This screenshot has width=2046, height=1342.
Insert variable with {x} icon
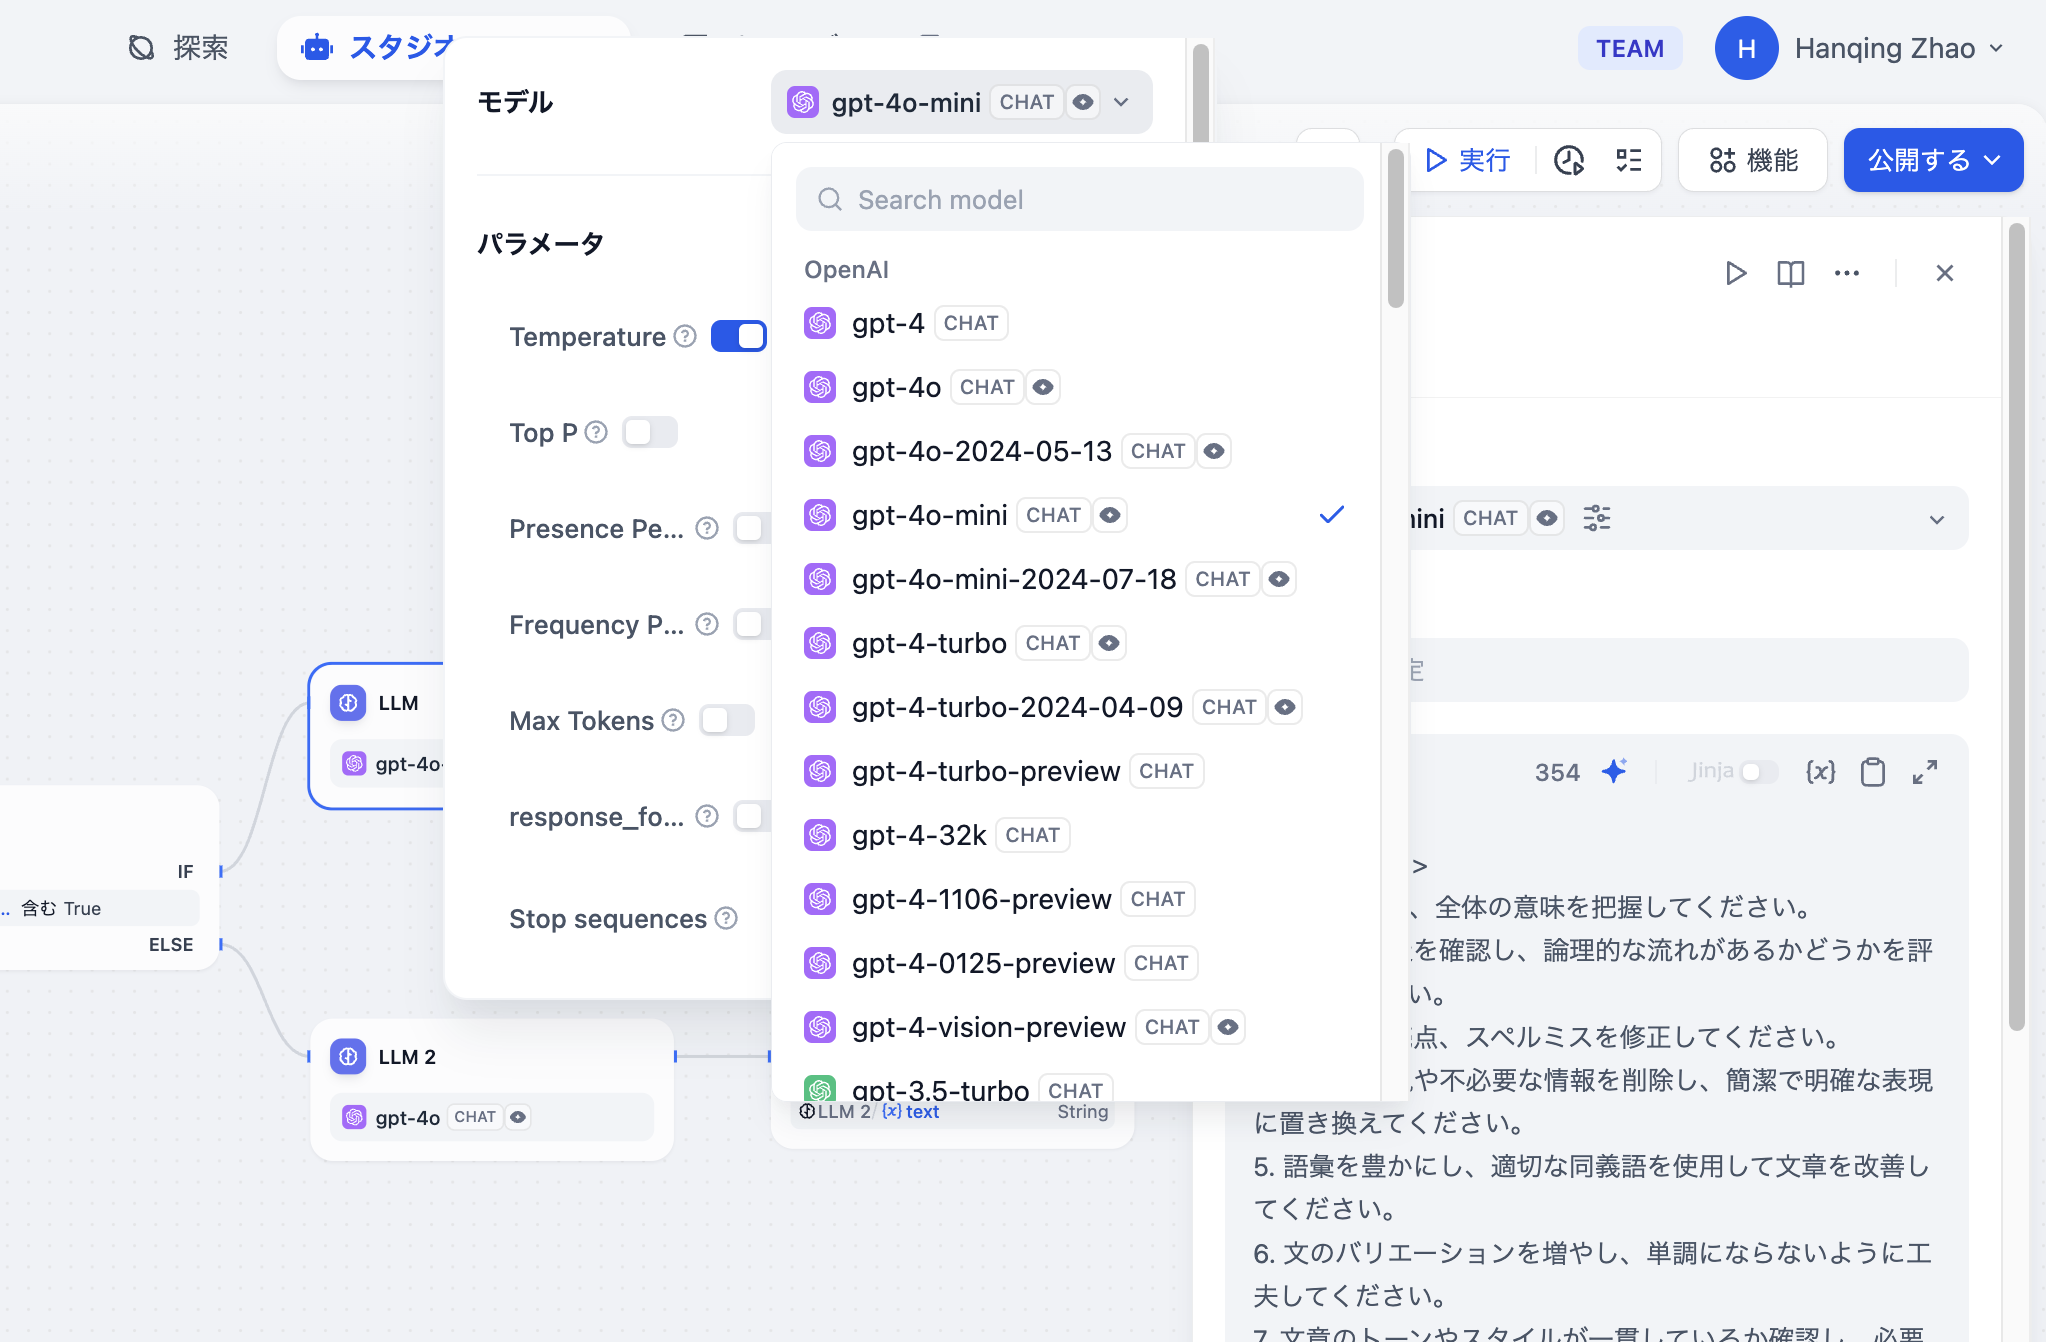tap(1820, 771)
